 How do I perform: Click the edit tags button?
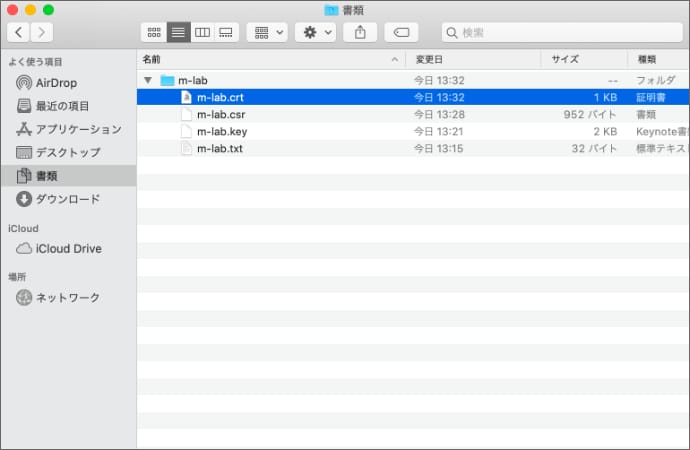[401, 32]
